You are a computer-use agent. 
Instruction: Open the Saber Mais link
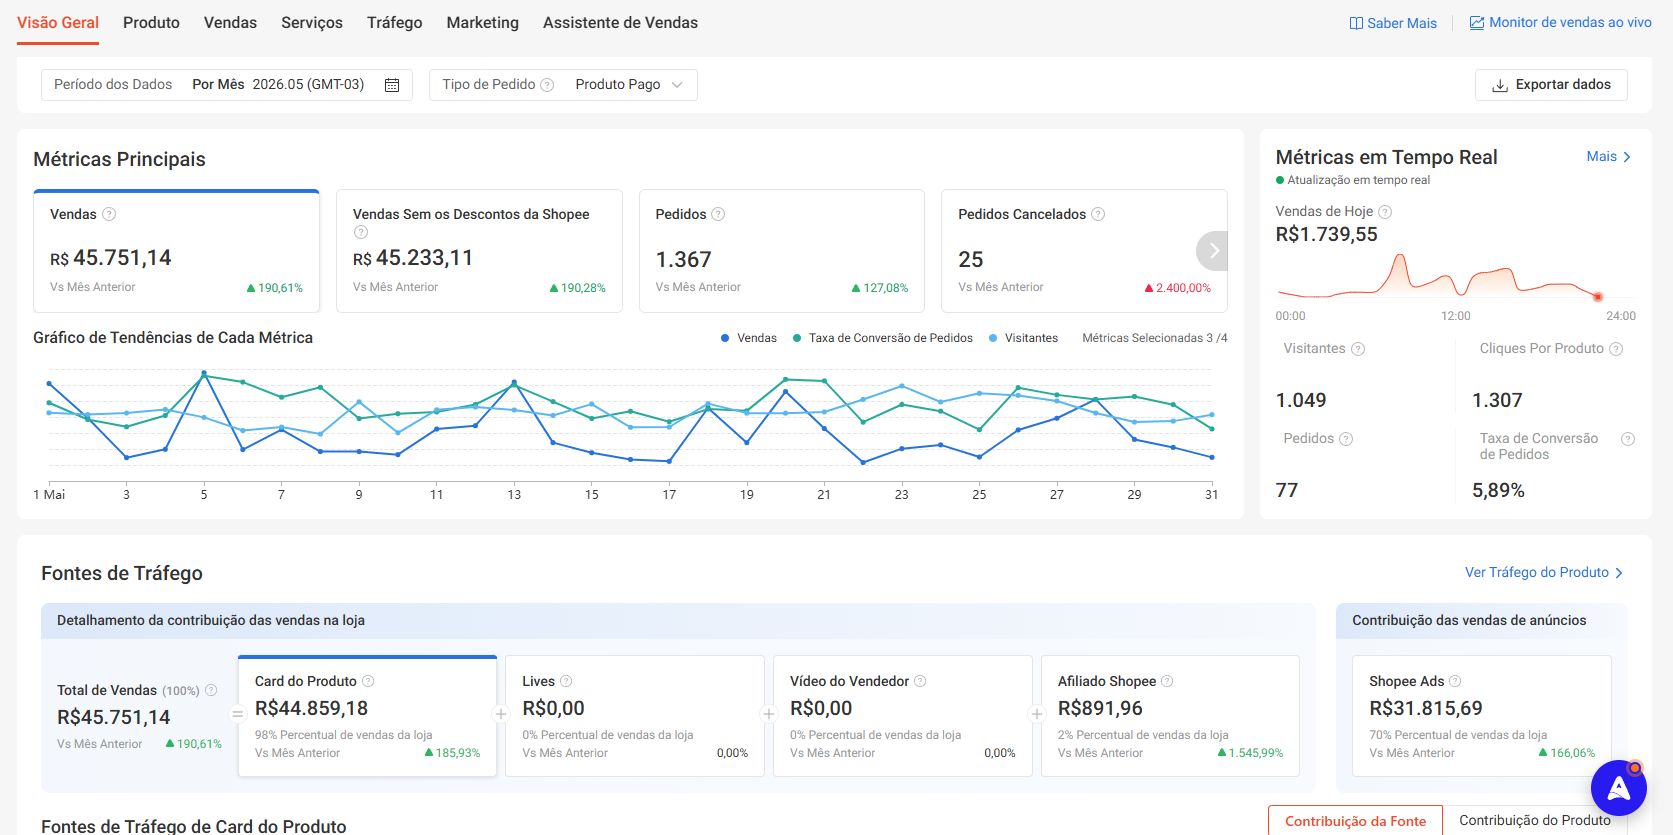pyautogui.click(x=1393, y=23)
